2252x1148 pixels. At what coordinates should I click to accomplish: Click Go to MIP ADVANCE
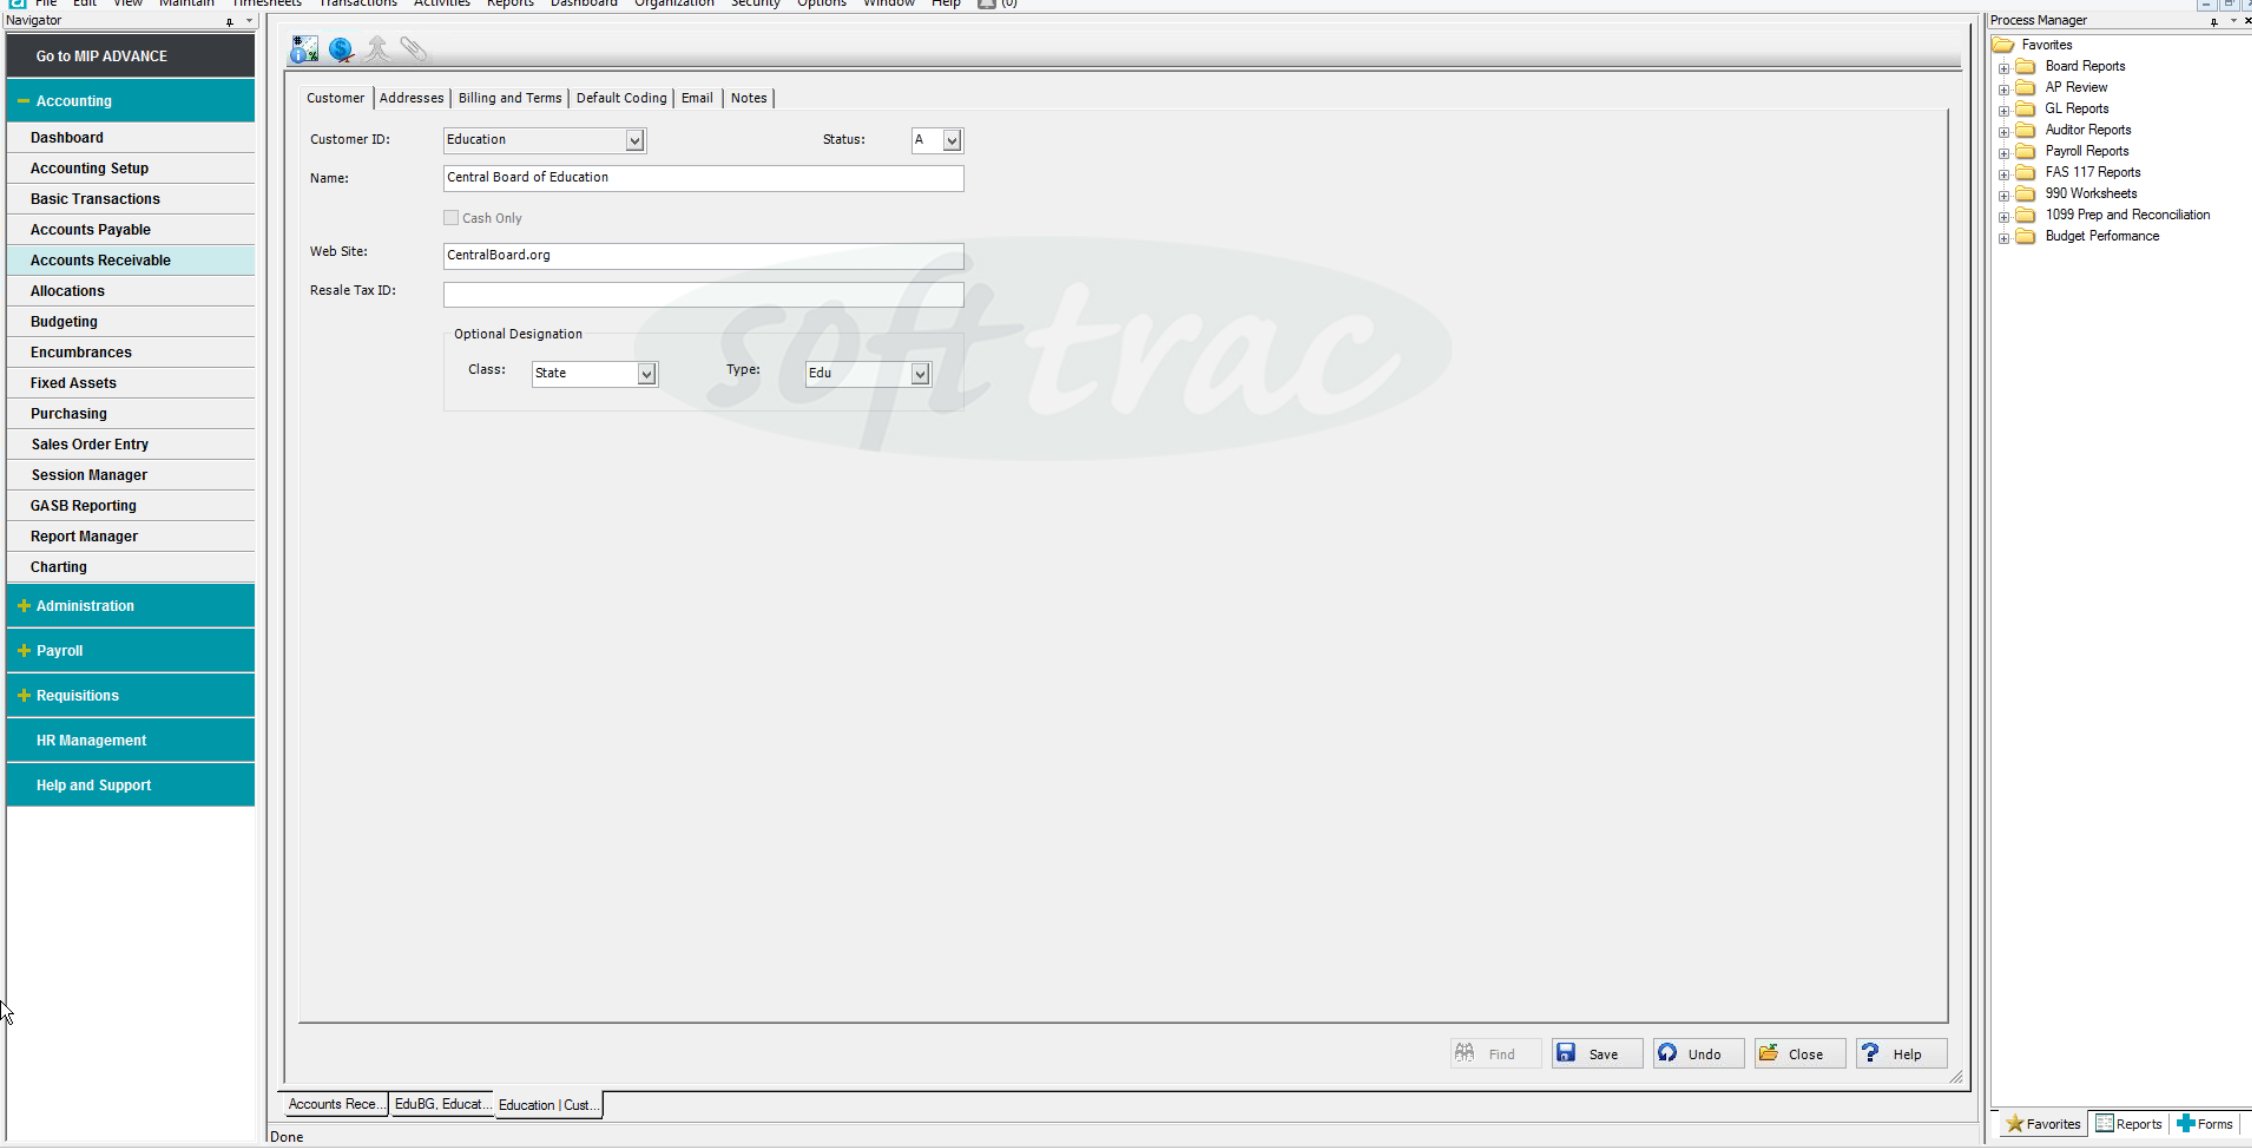pyautogui.click(x=130, y=56)
